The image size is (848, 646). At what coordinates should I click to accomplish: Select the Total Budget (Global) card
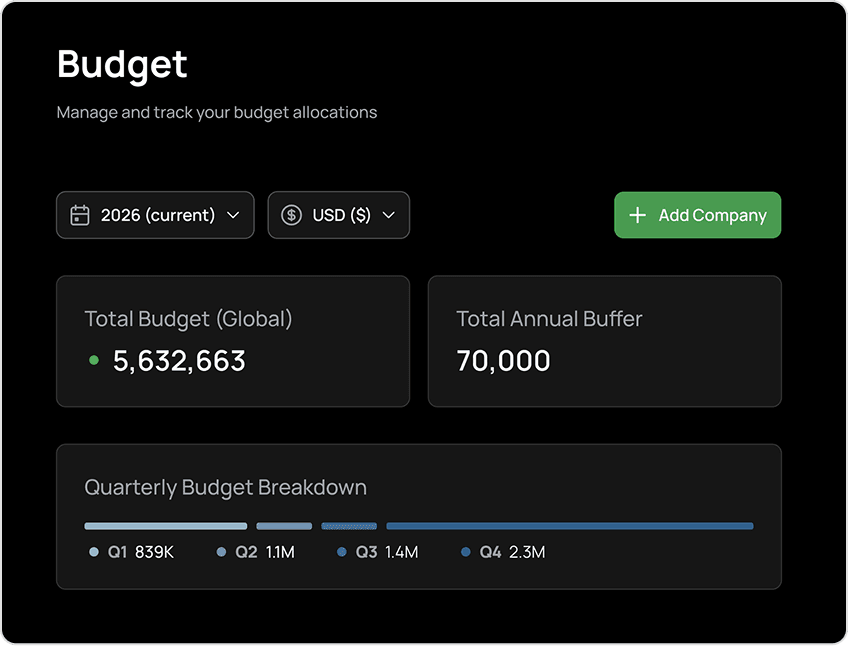click(x=233, y=340)
